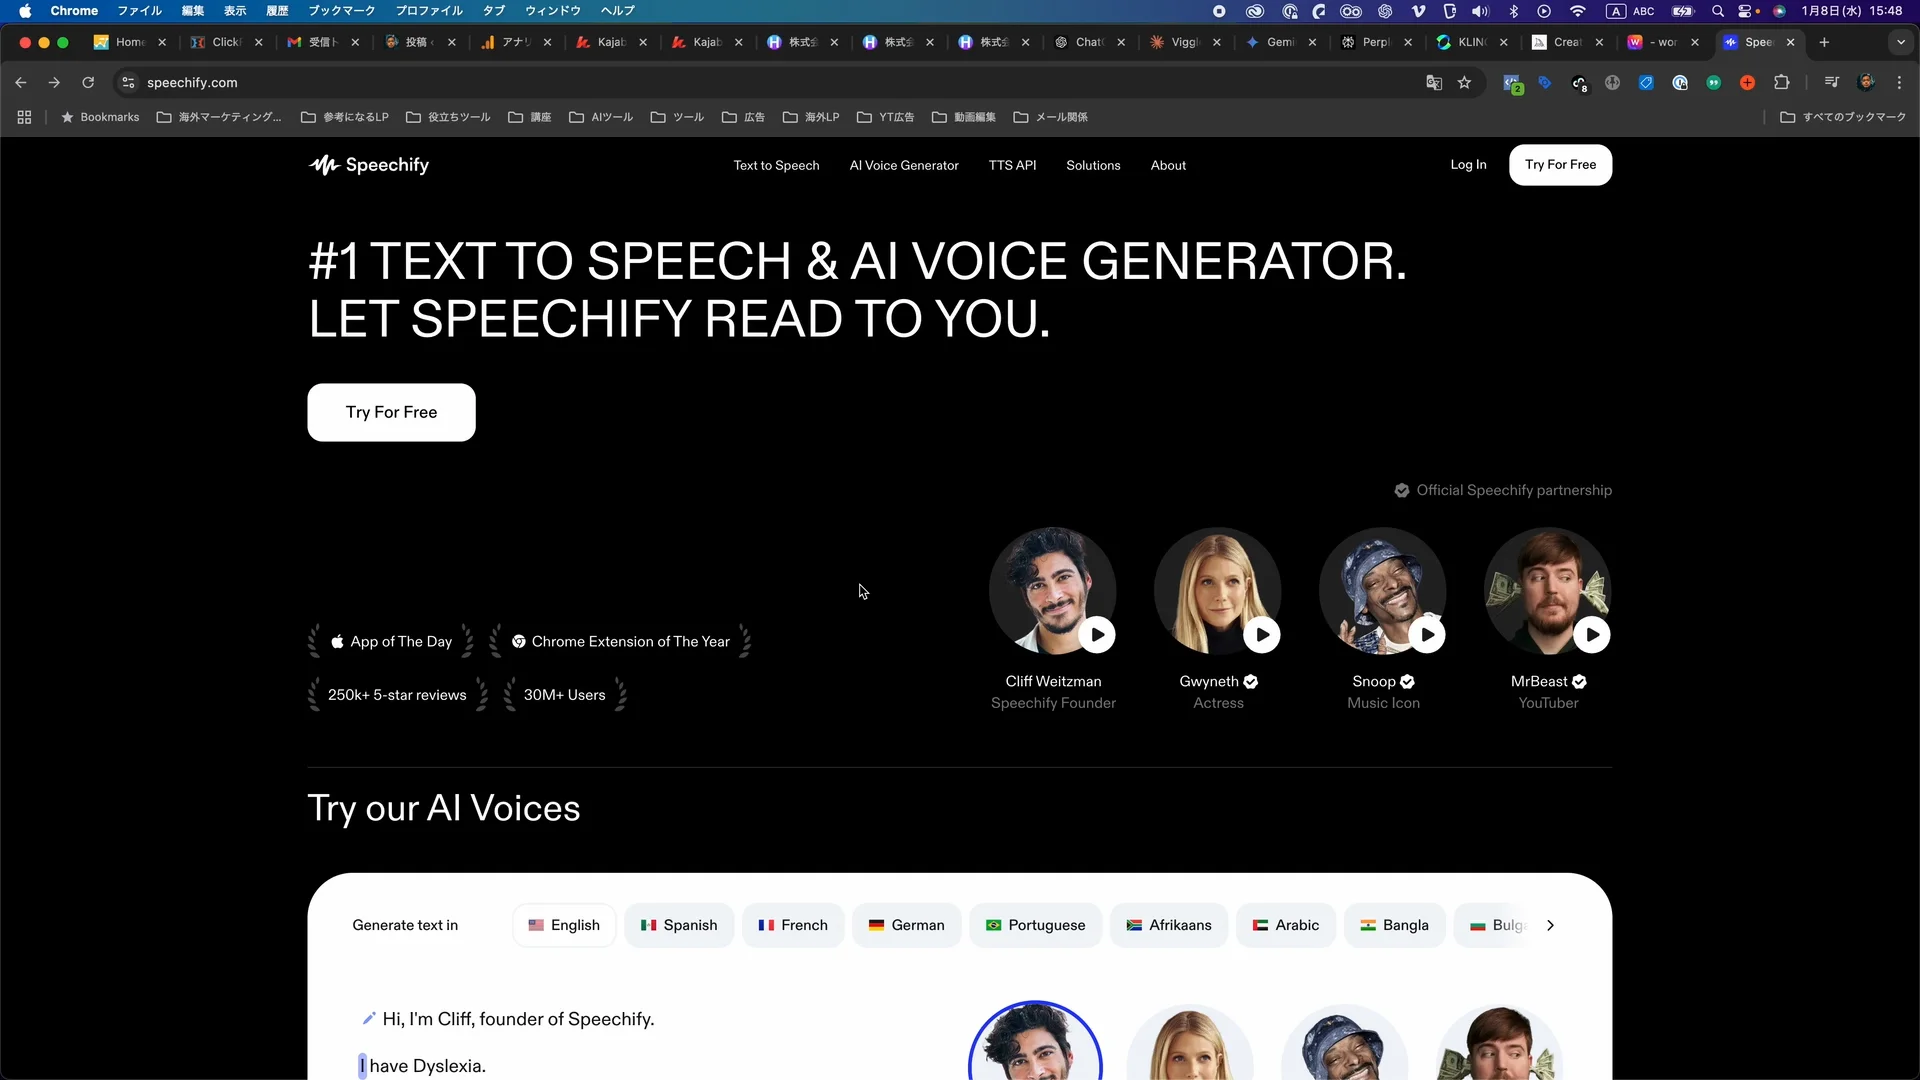Click Bookmarks star shortcut in bookmarks bar
This screenshot has height=1080, width=1920.
tap(100, 117)
